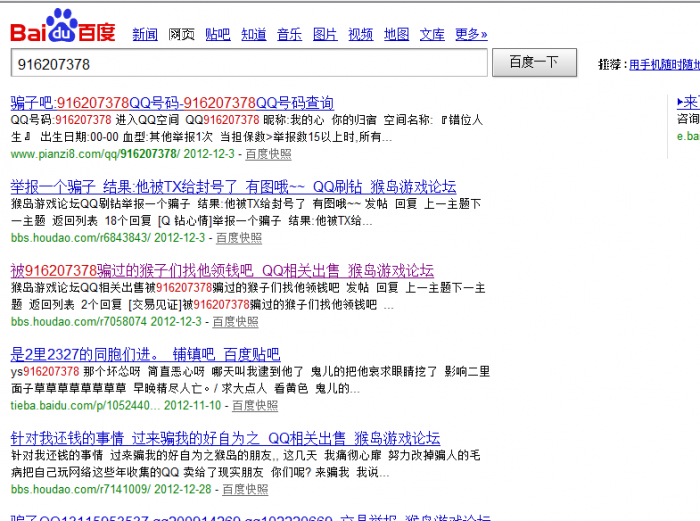Open 百度快照 for the pianzi8.com result
The image size is (700, 521).
pyautogui.click(x=268, y=154)
